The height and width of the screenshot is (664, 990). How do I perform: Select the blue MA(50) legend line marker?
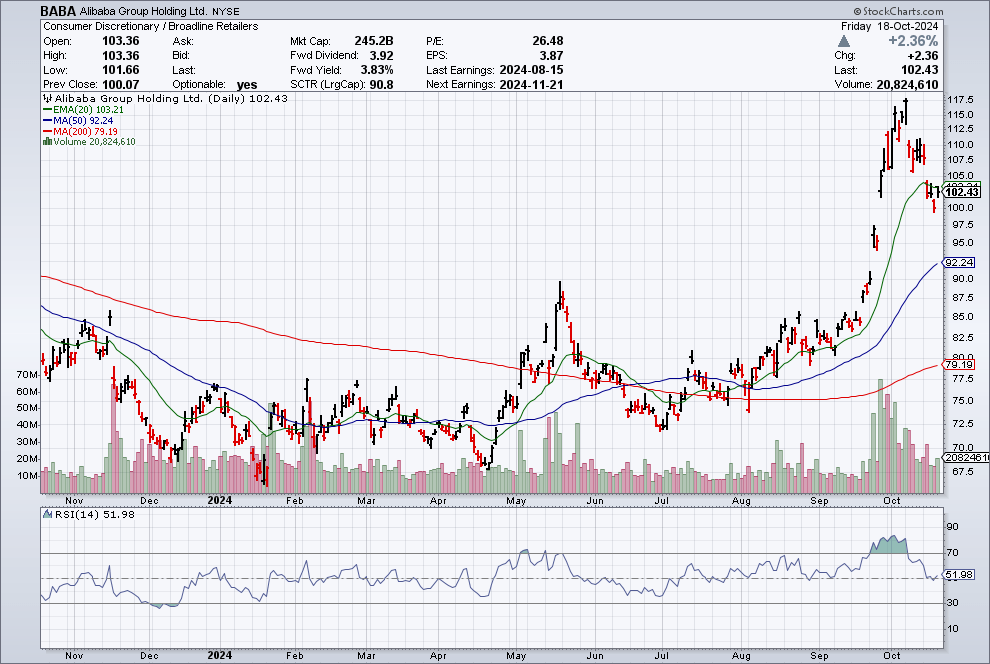[46, 121]
